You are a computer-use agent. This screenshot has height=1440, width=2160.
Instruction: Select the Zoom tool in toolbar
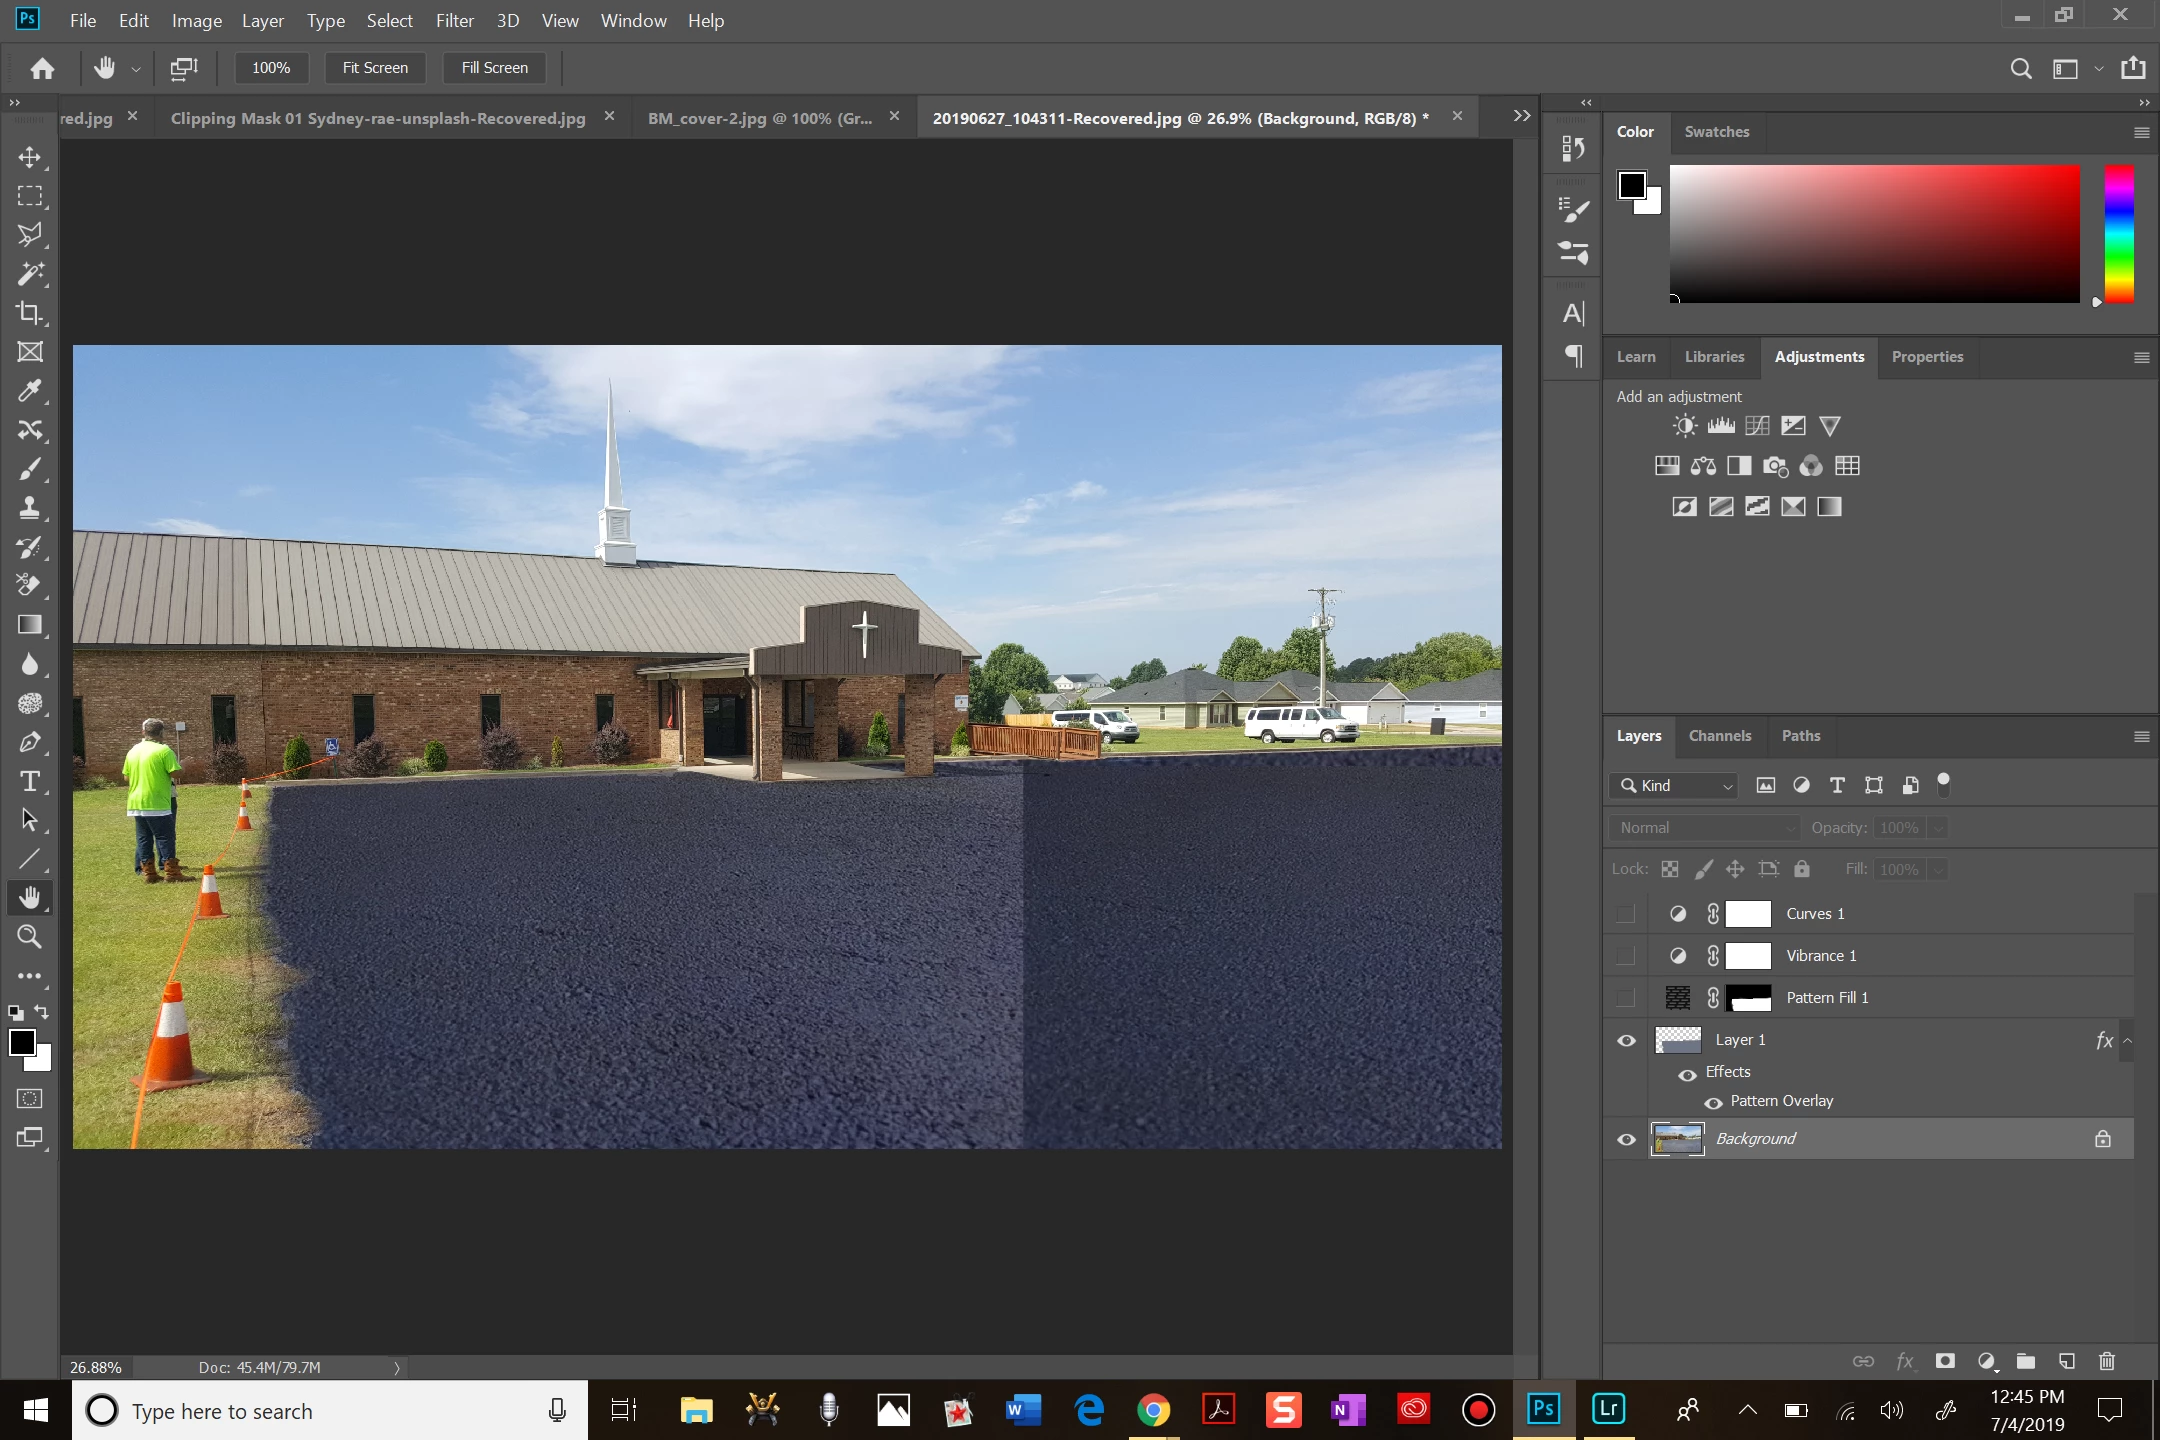pyautogui.click(x=30, y=937)
